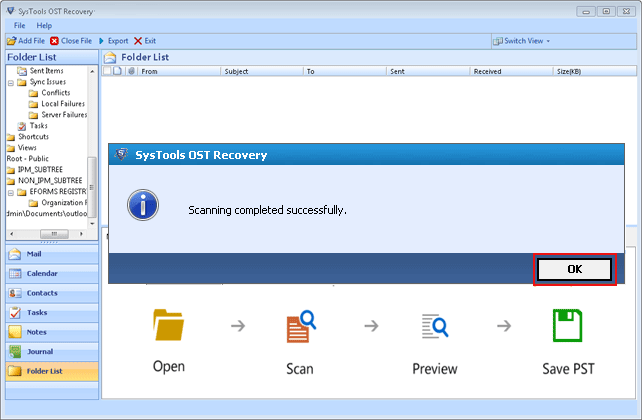Sort by the To column header
This screenshot has width=642, height=420.
(x=345, y=71)
